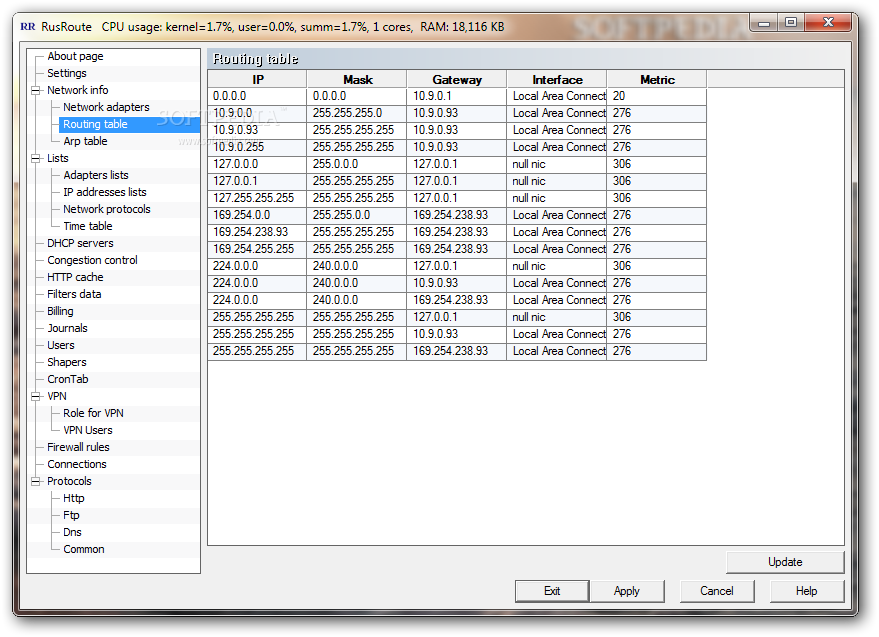Viewport: 879px width, 637px height.
Task: Minimize the RusRoute window
Action: tap(764, 22)
